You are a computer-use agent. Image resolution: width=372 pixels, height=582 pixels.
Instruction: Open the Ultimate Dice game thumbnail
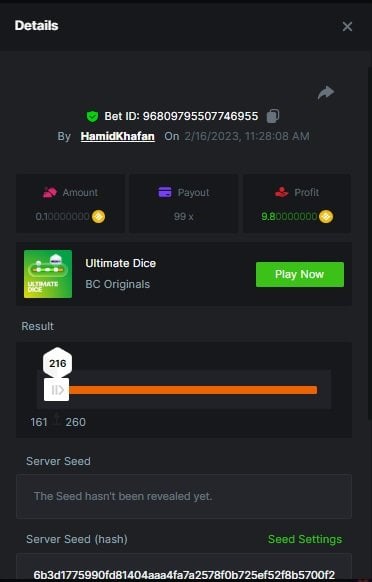[x=48, y=274]
